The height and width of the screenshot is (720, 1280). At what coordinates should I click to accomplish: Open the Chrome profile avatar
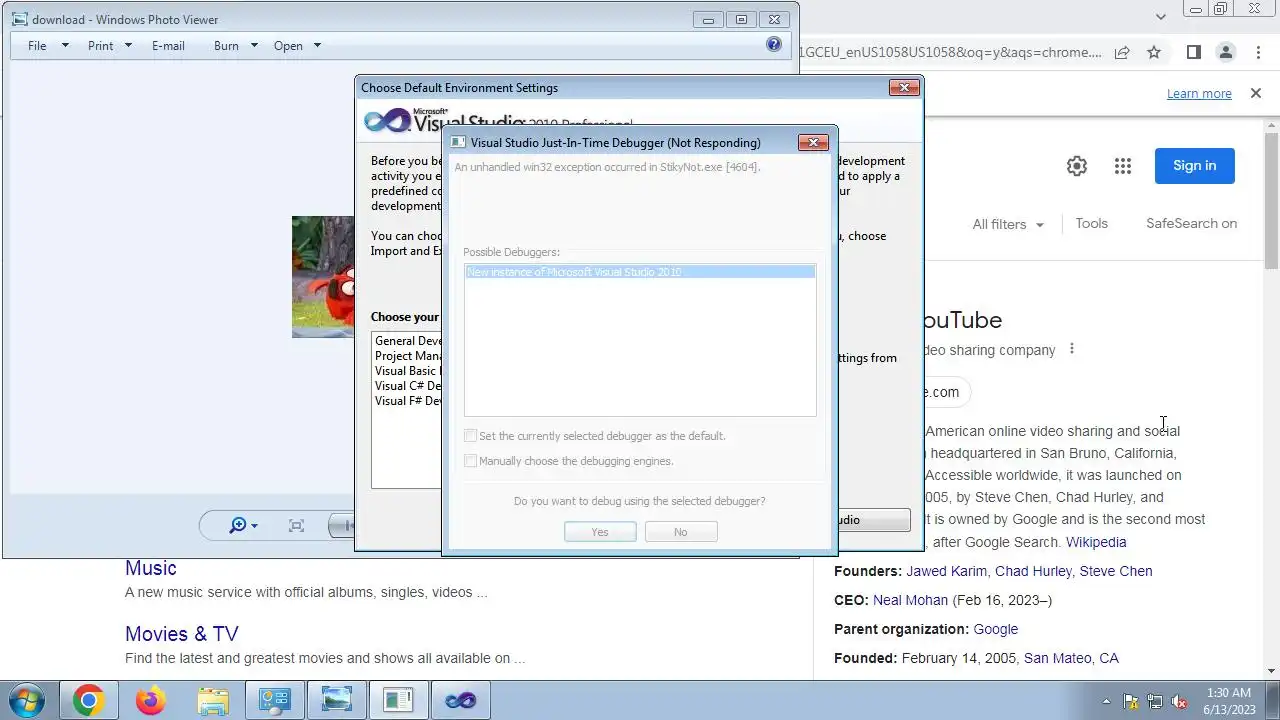pyautogui.click(x=1225, y=52)
